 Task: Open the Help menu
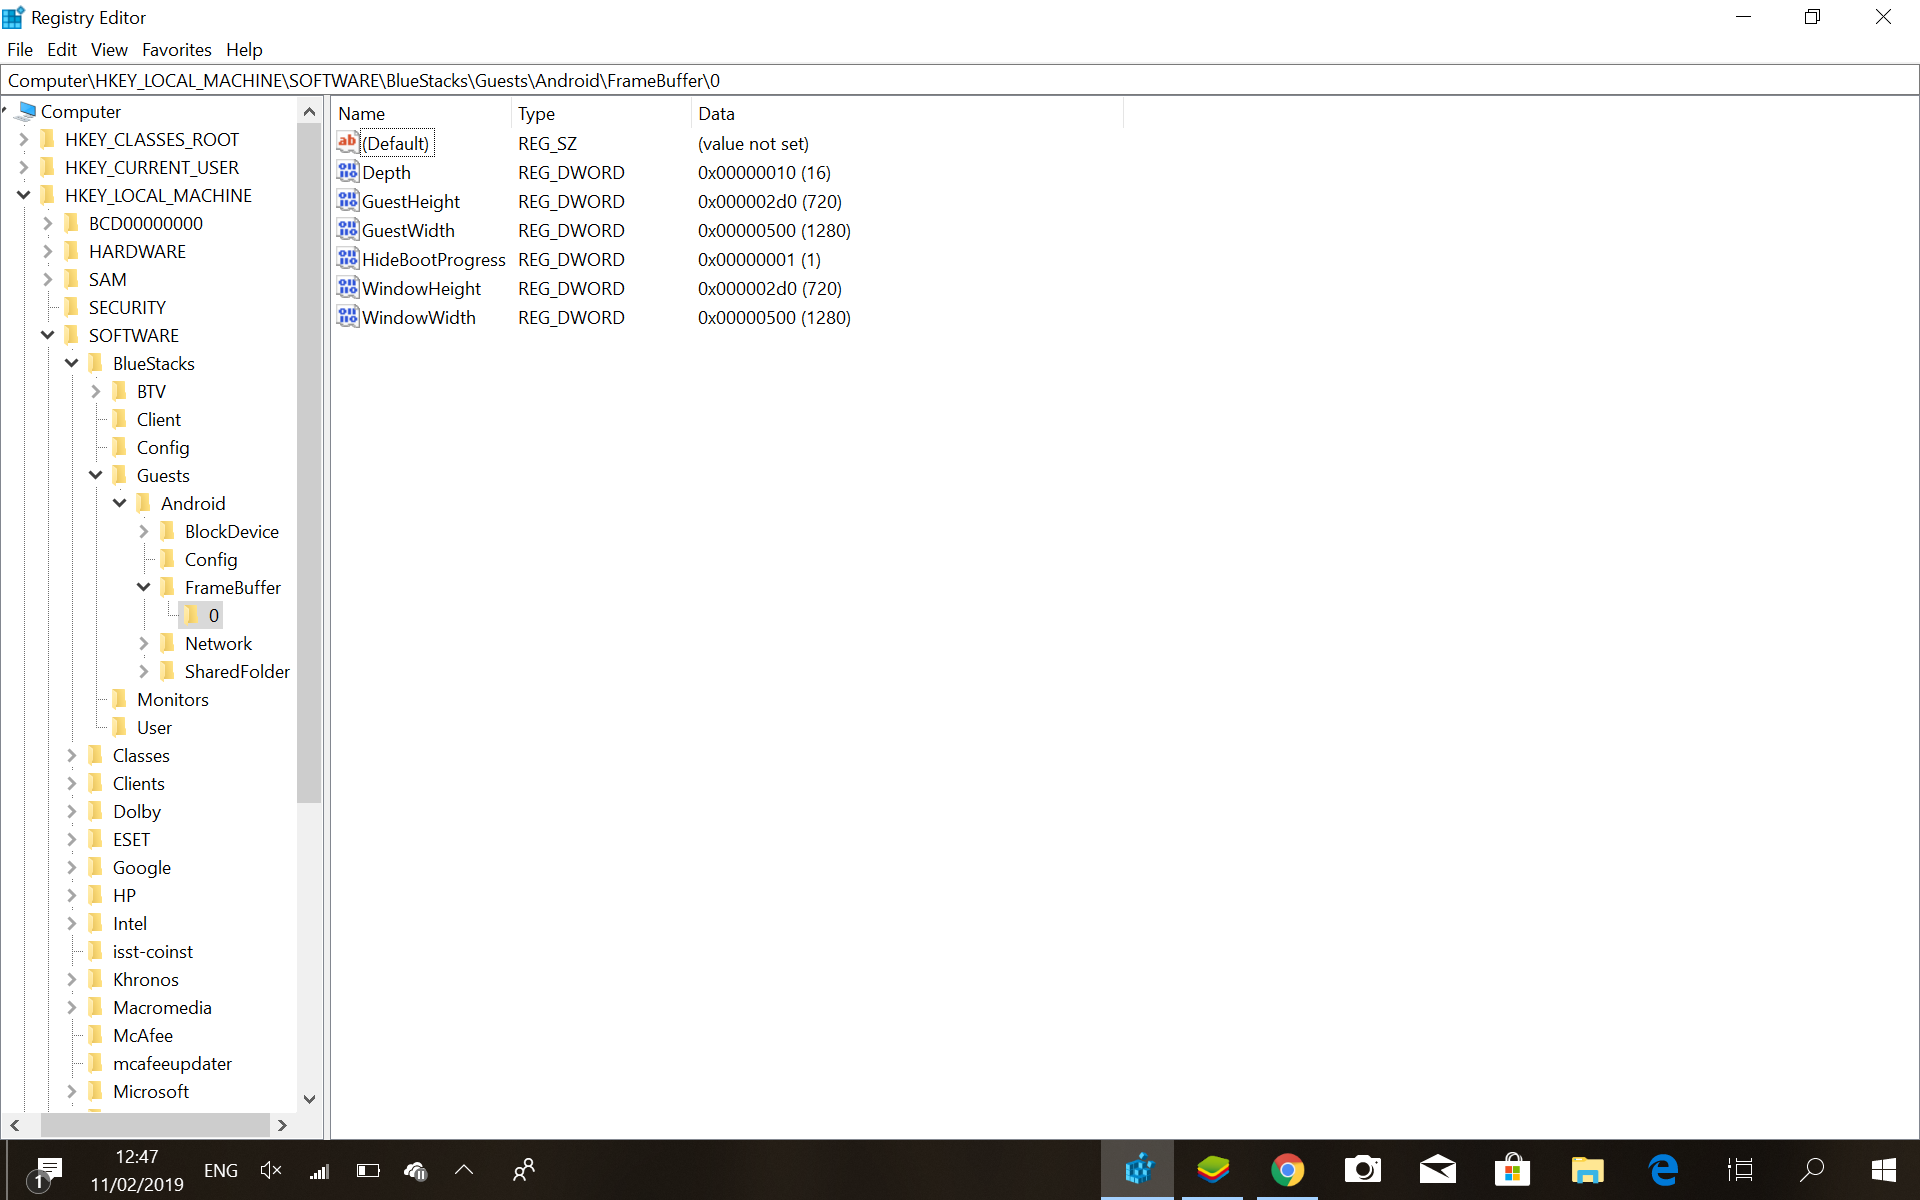pyautogui.click(x=244, y=49)
